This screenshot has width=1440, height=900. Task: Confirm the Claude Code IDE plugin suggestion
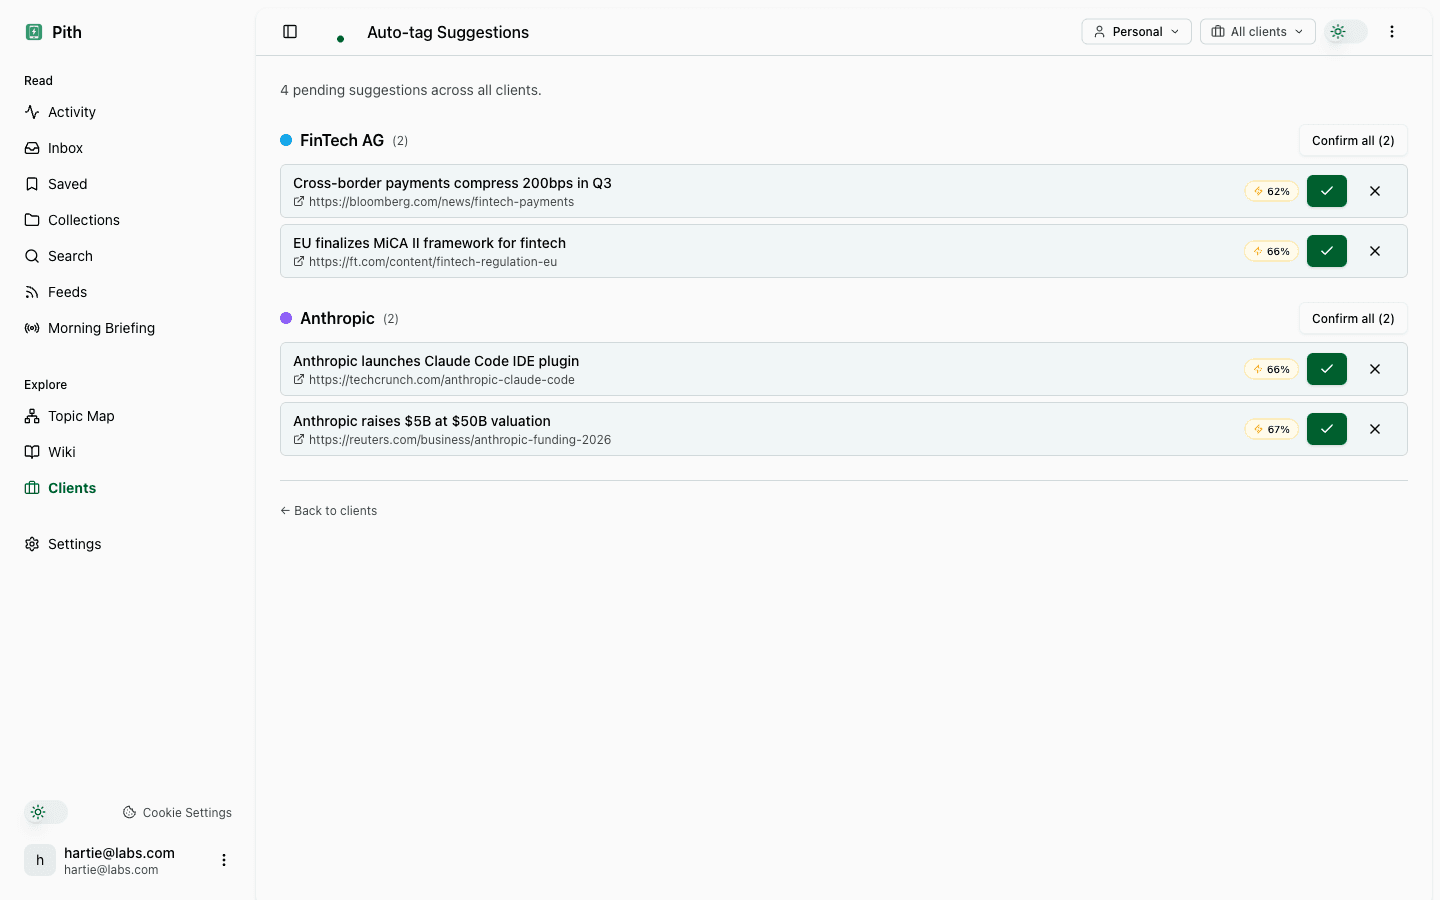tap(1327, 369)
